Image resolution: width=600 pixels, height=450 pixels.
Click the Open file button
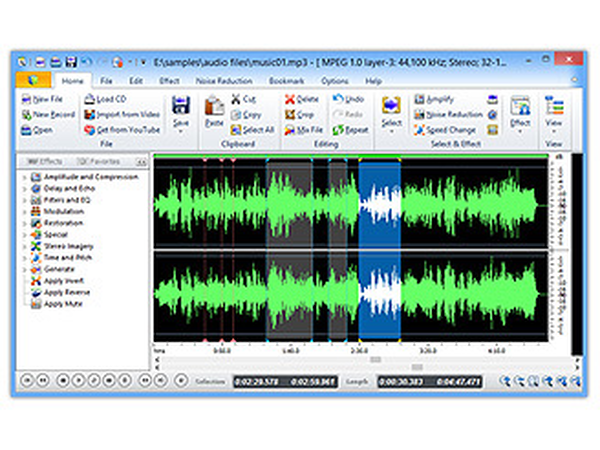[37, 130]
